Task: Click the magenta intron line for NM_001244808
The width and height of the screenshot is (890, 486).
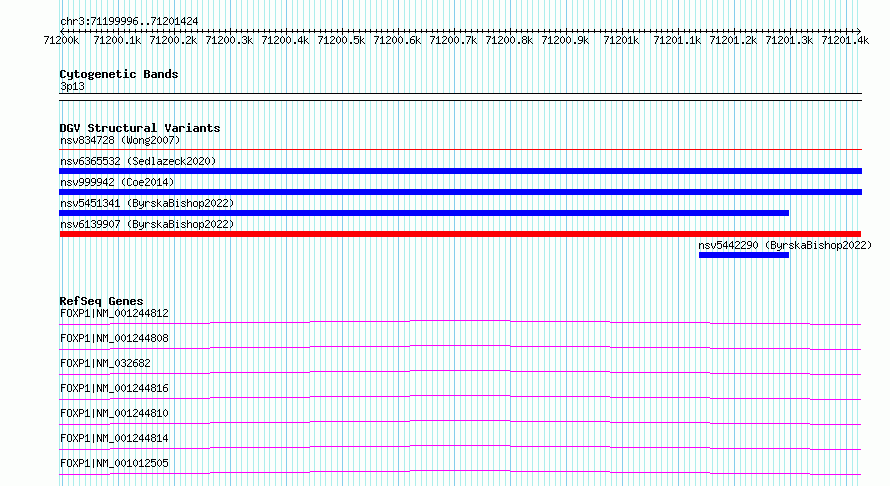Action: point(460,348)
